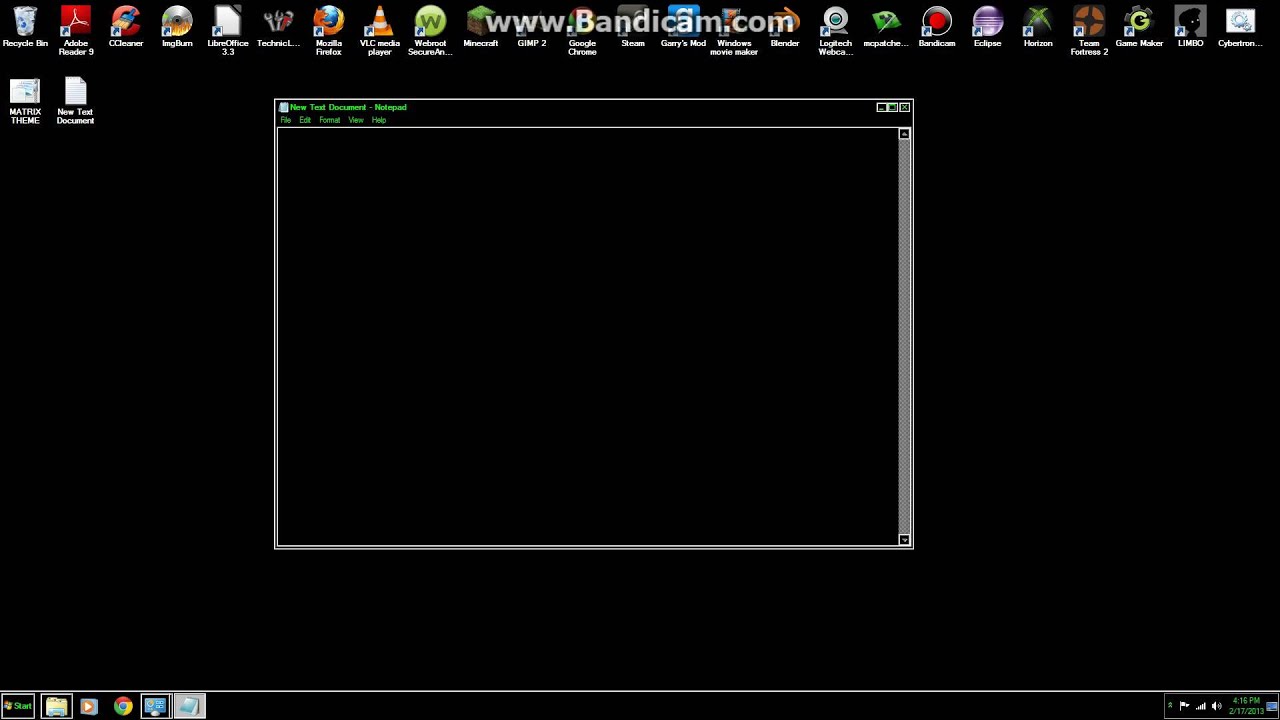Click the Cybertron desktop shortcut

pyautogui.click(x=1240, y=28)
